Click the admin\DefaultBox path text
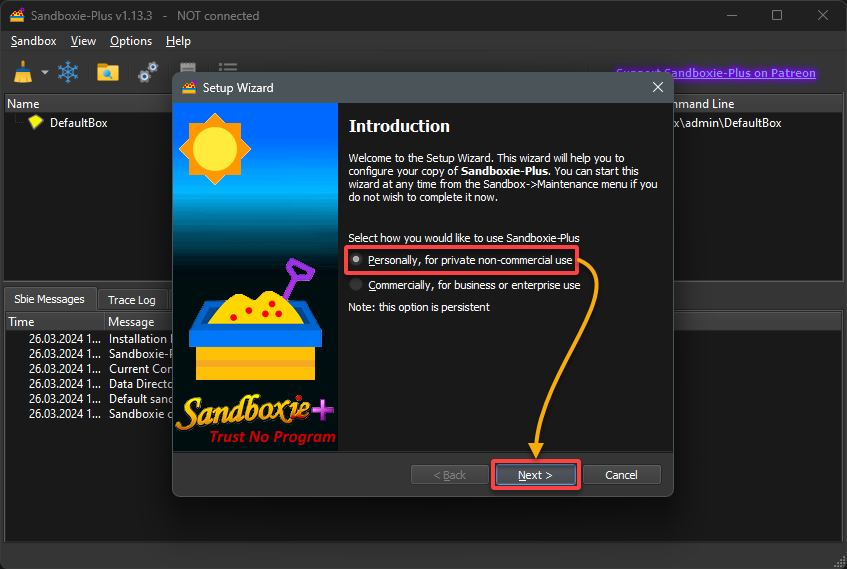847x569 pixels. click(727, 123)
